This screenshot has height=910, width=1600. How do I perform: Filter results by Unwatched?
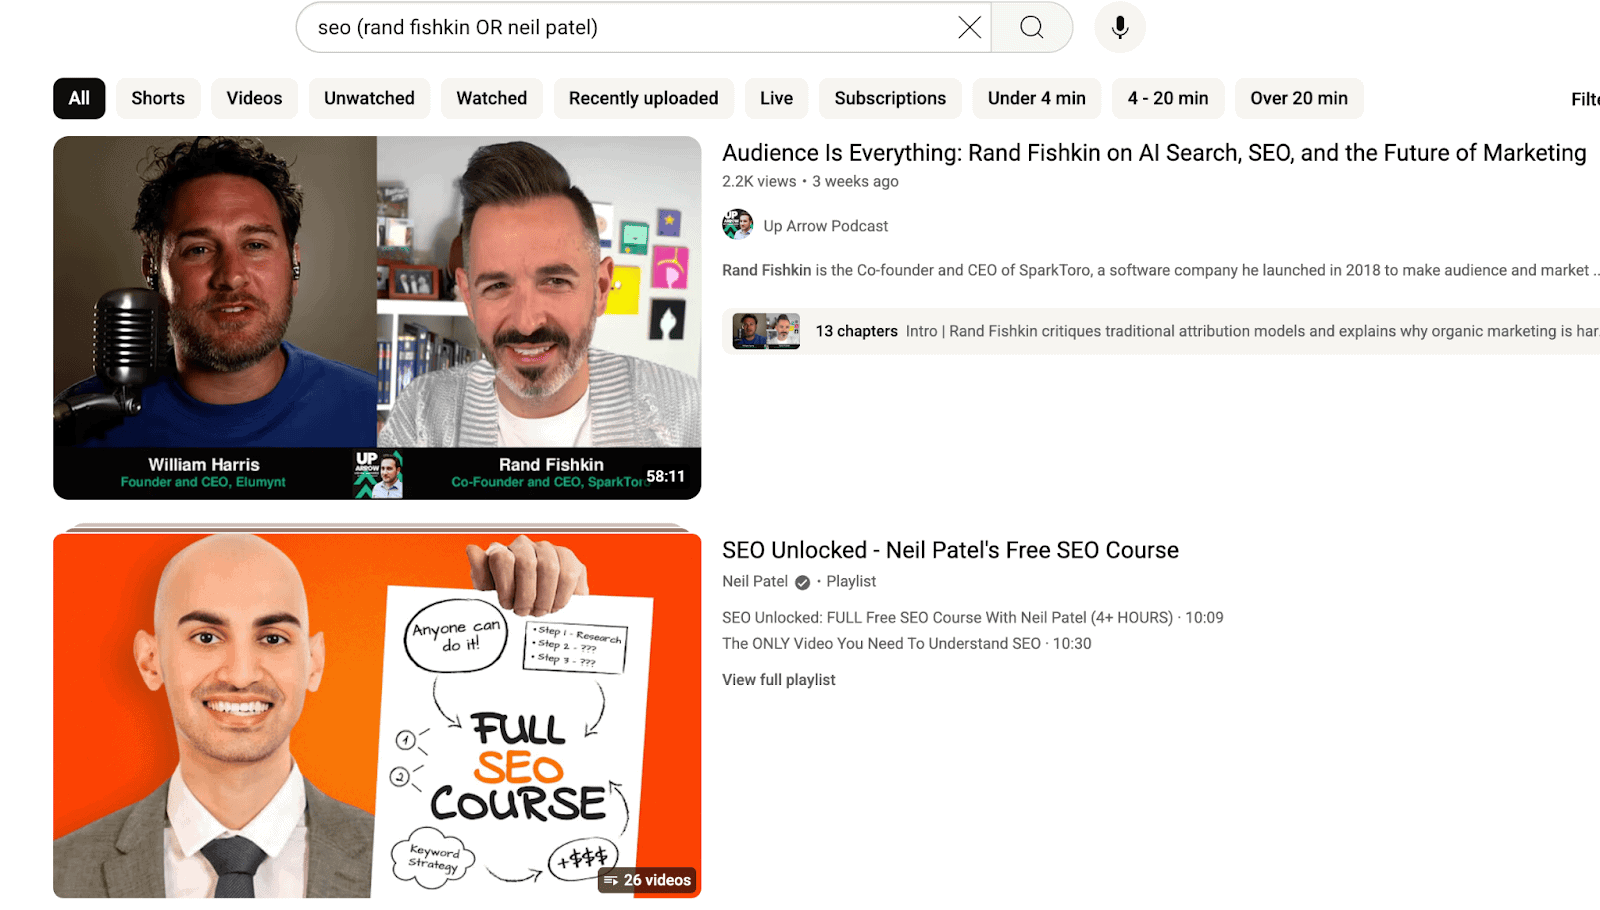(x=369, y=98)
